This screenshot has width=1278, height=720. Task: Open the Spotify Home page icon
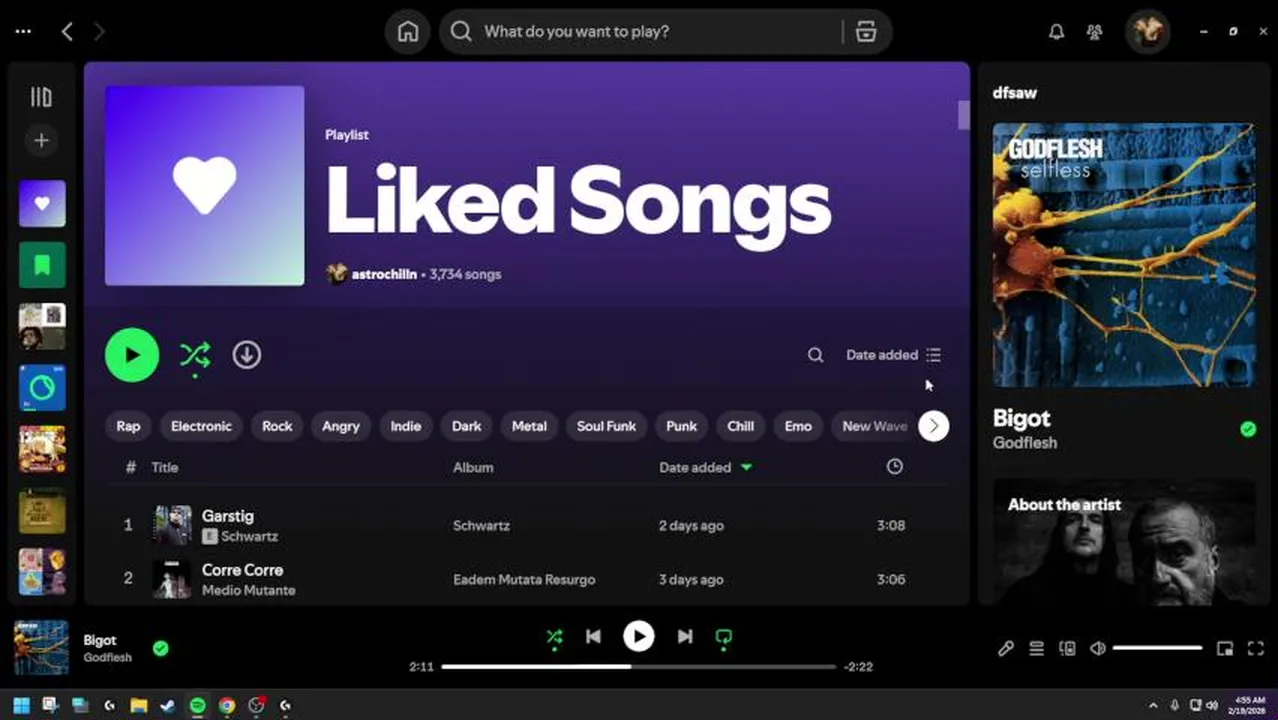point(408,31)
